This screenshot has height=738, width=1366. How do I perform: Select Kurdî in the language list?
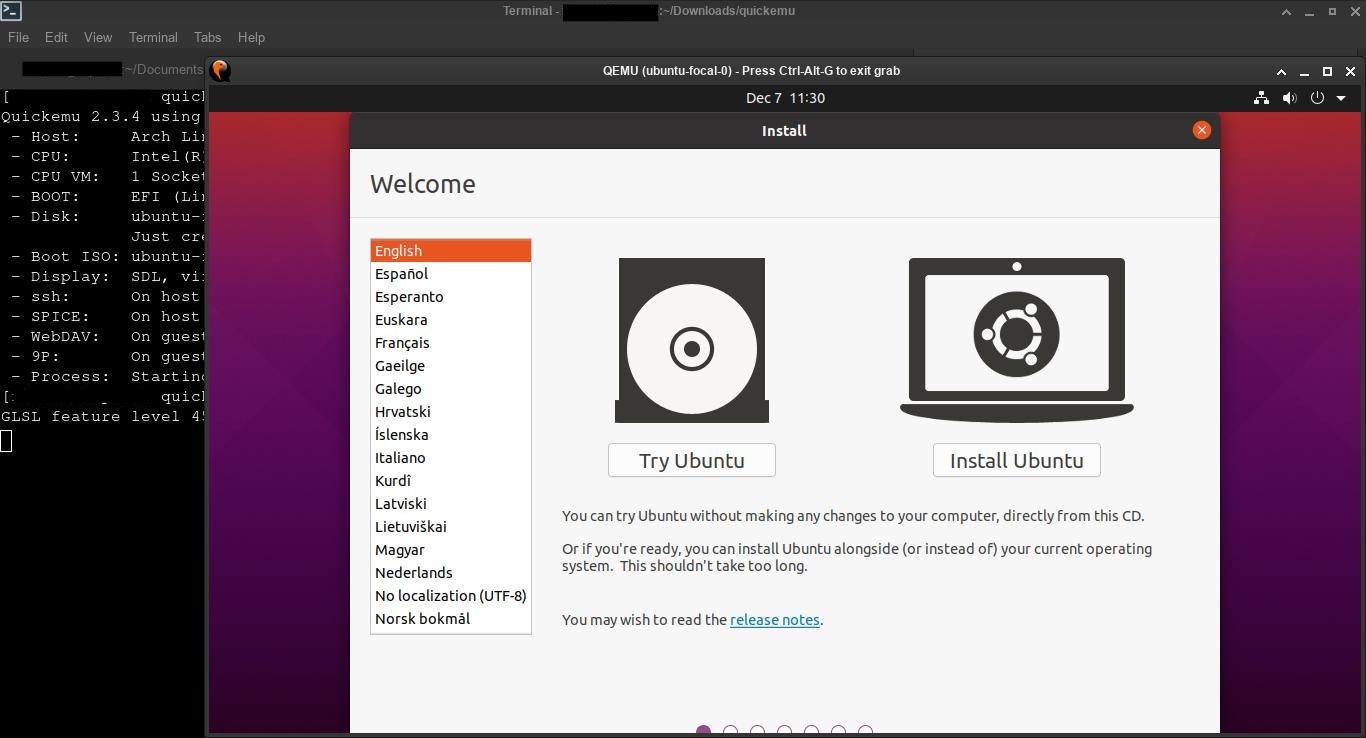(450, 481)
